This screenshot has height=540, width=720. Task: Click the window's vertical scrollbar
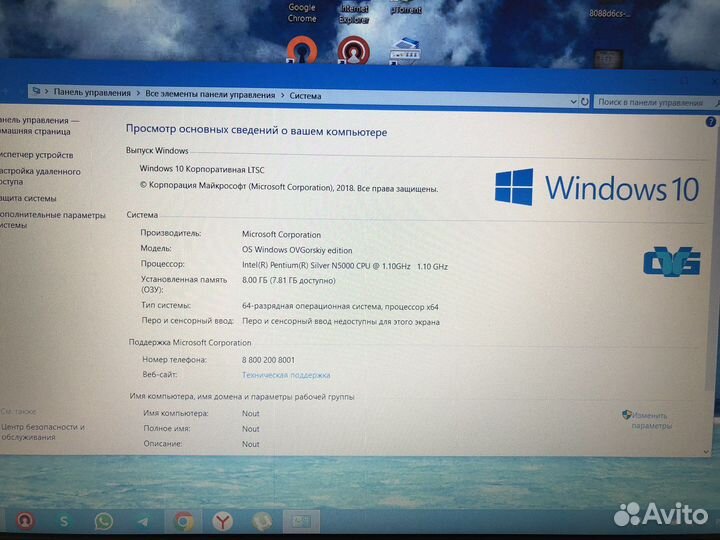click(x=709, y=280)
